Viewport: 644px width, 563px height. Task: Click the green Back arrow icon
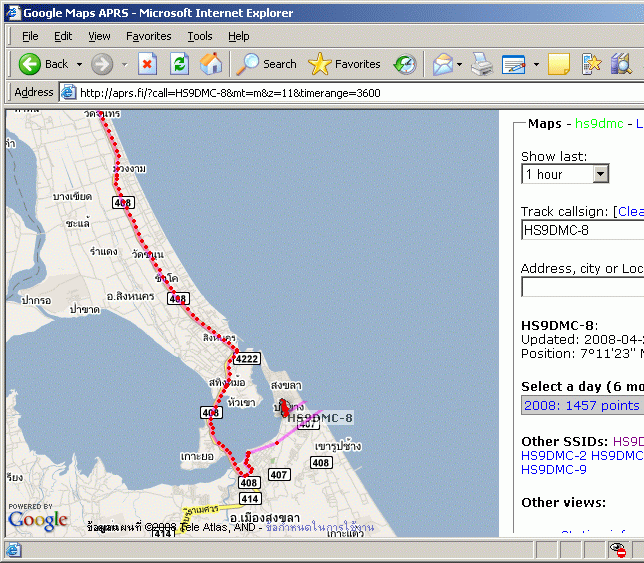click(30, 64)
